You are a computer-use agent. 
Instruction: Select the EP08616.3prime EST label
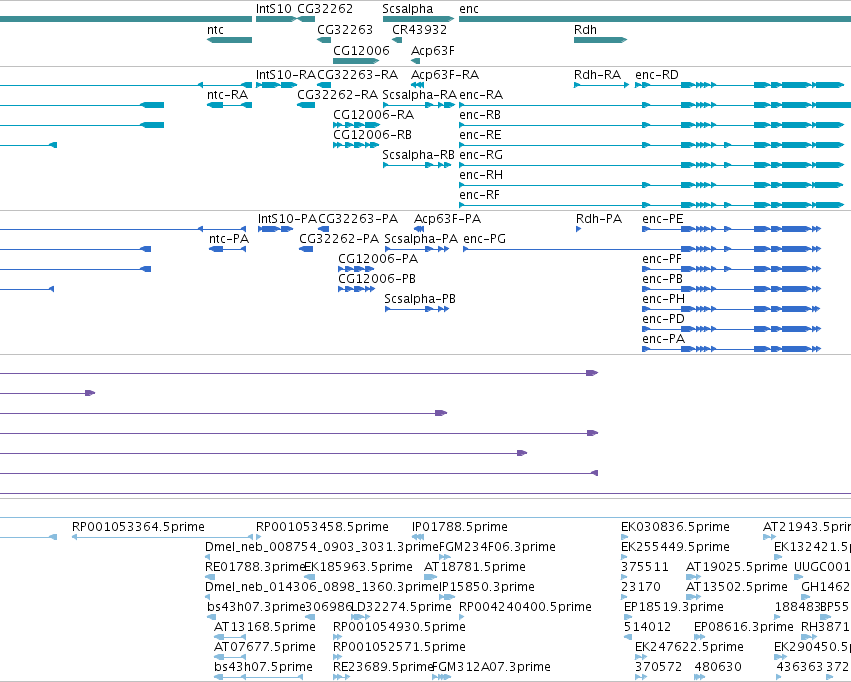click(744, 628)
